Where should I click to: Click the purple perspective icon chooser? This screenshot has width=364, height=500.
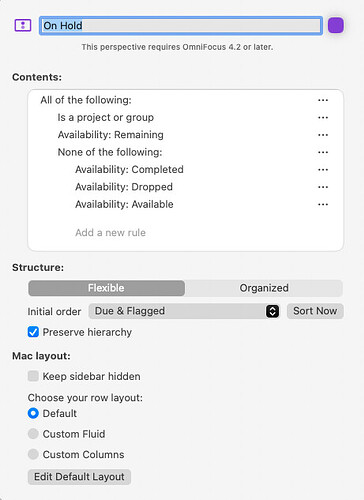point(23,25)
